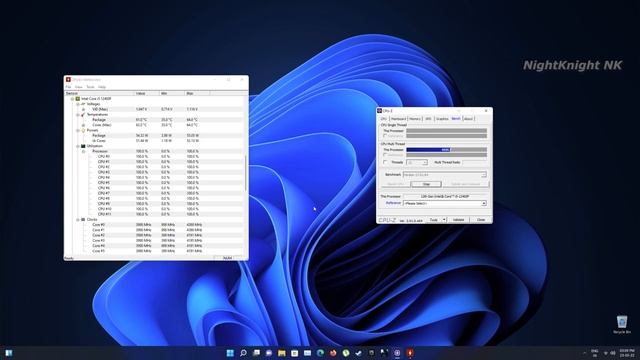640x360 pixels.
Task: Switch to the CPU tab in CPU-Z
Action: point(384,119)
